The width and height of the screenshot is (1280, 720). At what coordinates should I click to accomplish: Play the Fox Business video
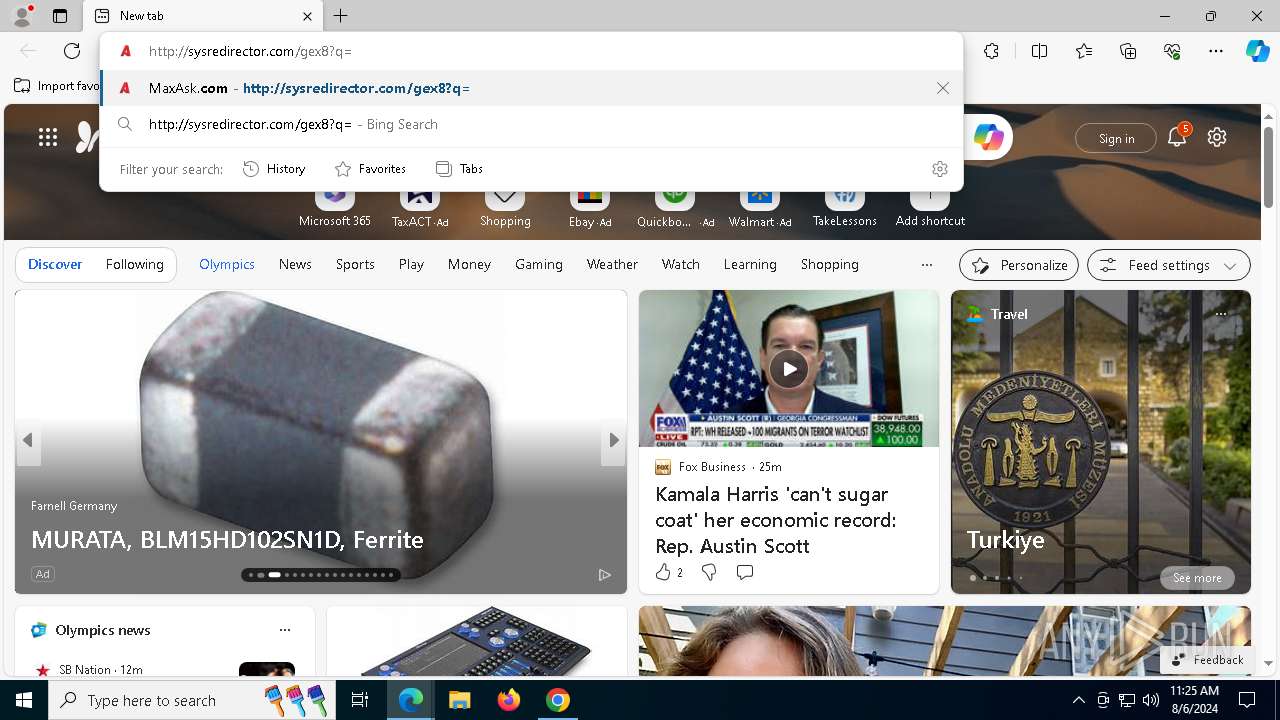point(789,369)
